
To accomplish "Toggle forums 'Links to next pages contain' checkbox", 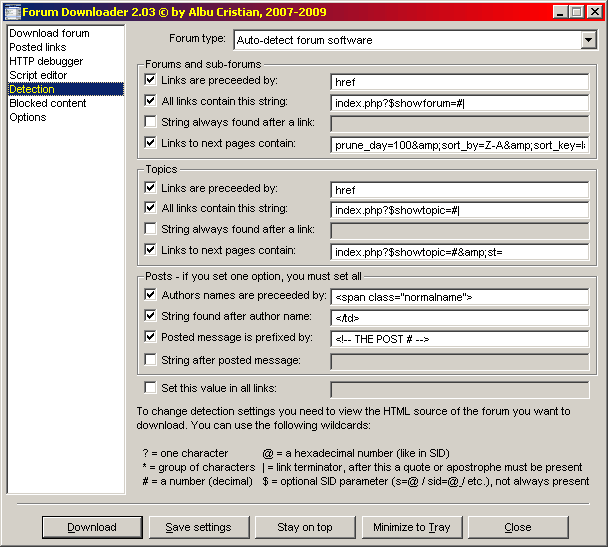I will click(x=150, y=143).
